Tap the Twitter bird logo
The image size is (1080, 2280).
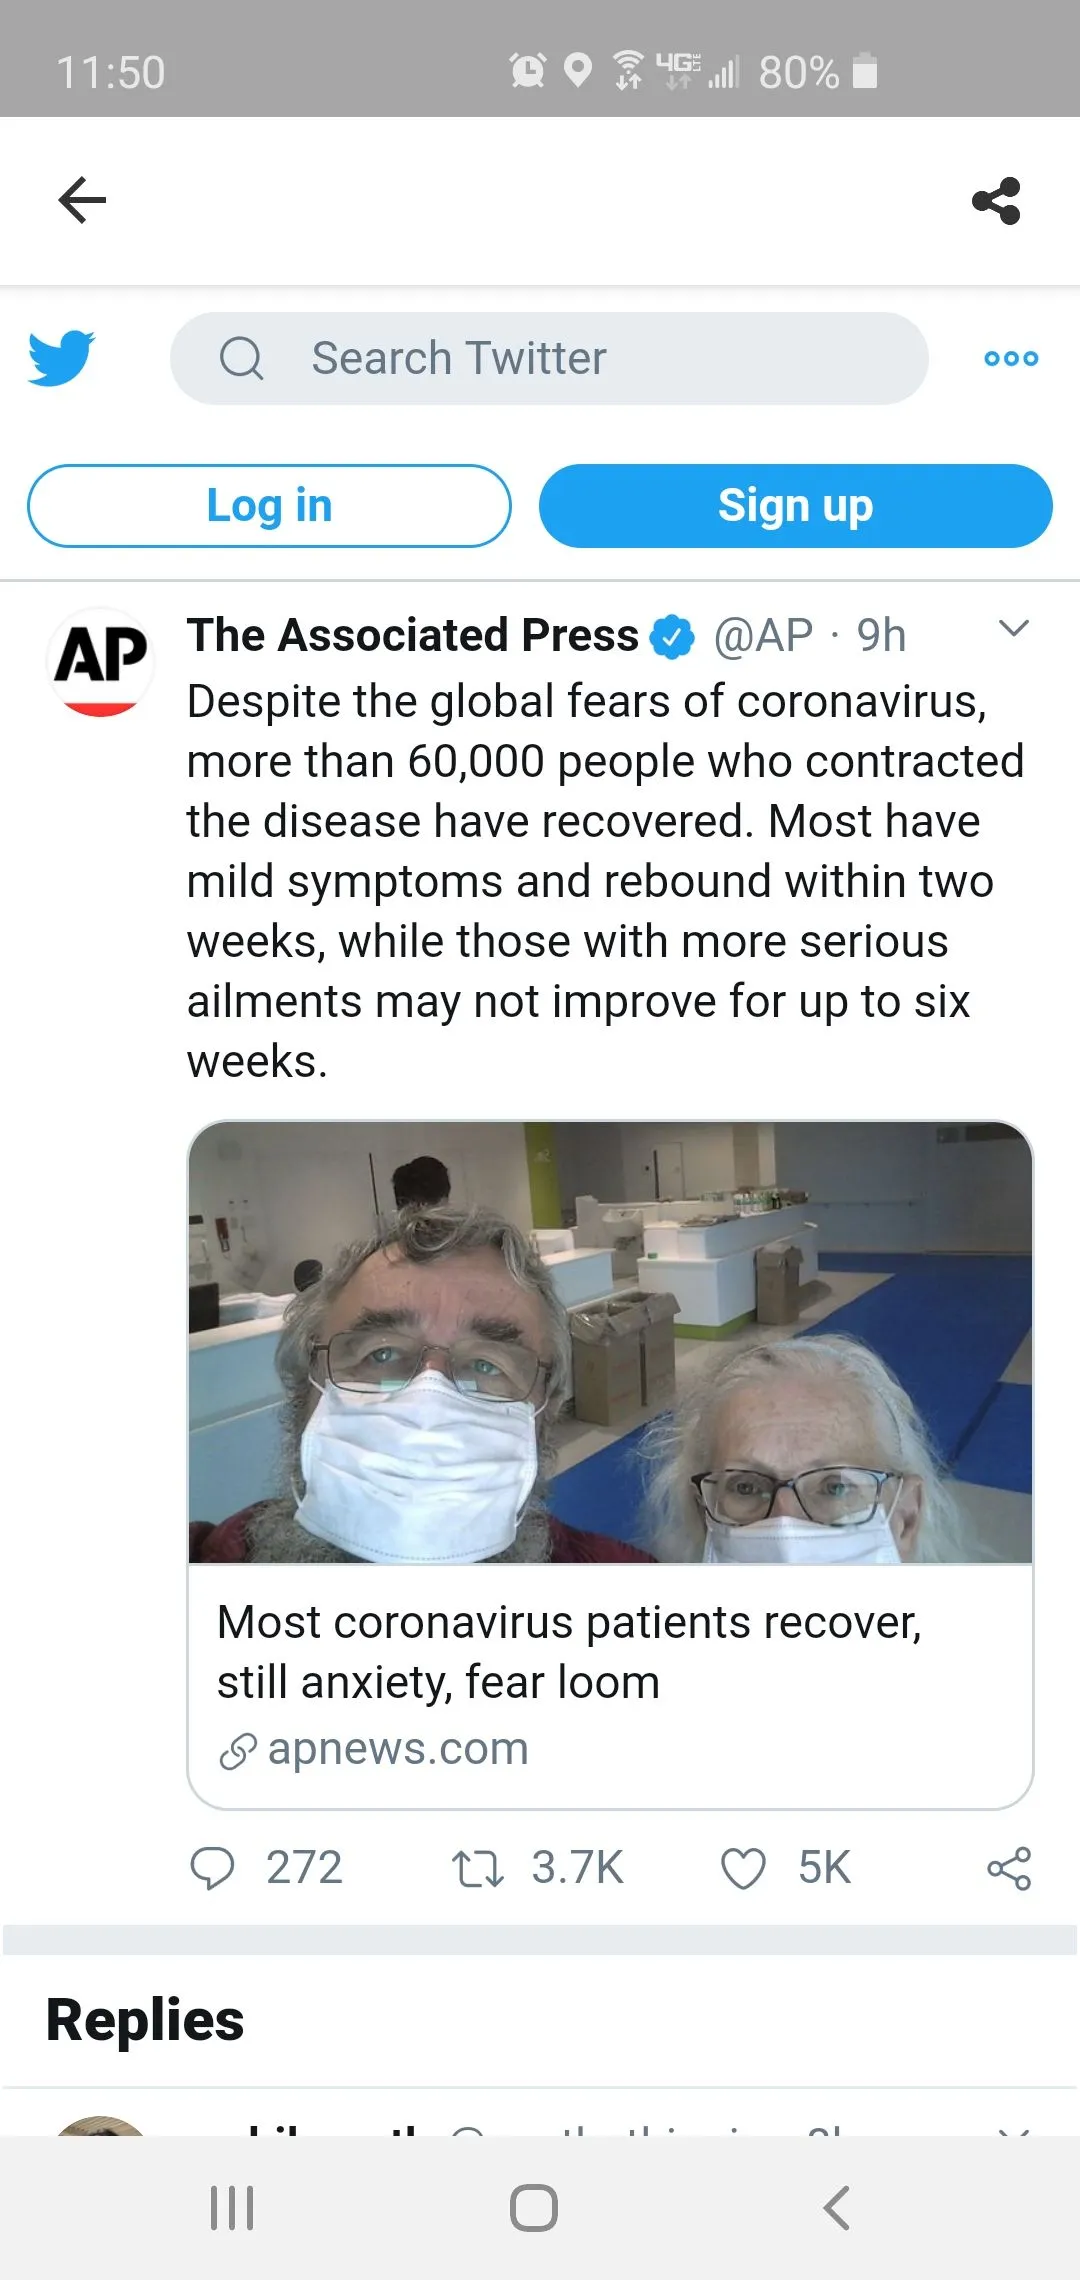(x=61, y=358)
